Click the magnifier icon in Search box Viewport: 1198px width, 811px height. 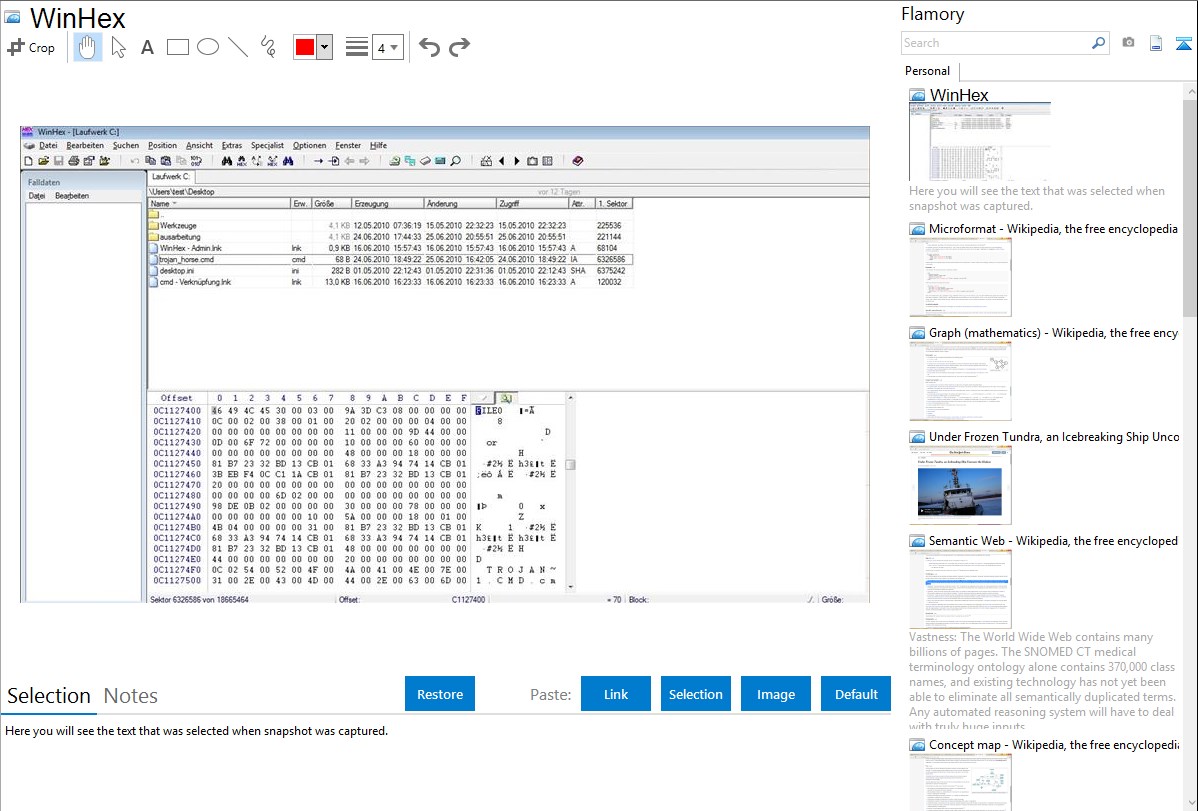pyautogui.click(x=1098, y=43)
